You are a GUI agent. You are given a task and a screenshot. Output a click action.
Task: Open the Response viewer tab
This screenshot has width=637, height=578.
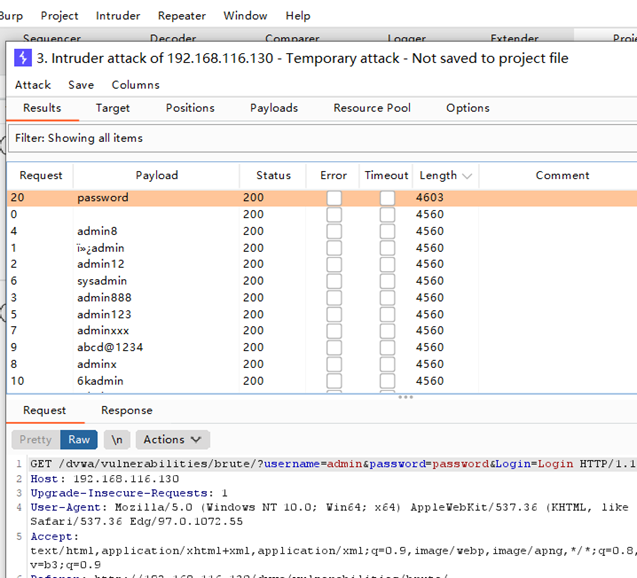(x=127, y=411)
